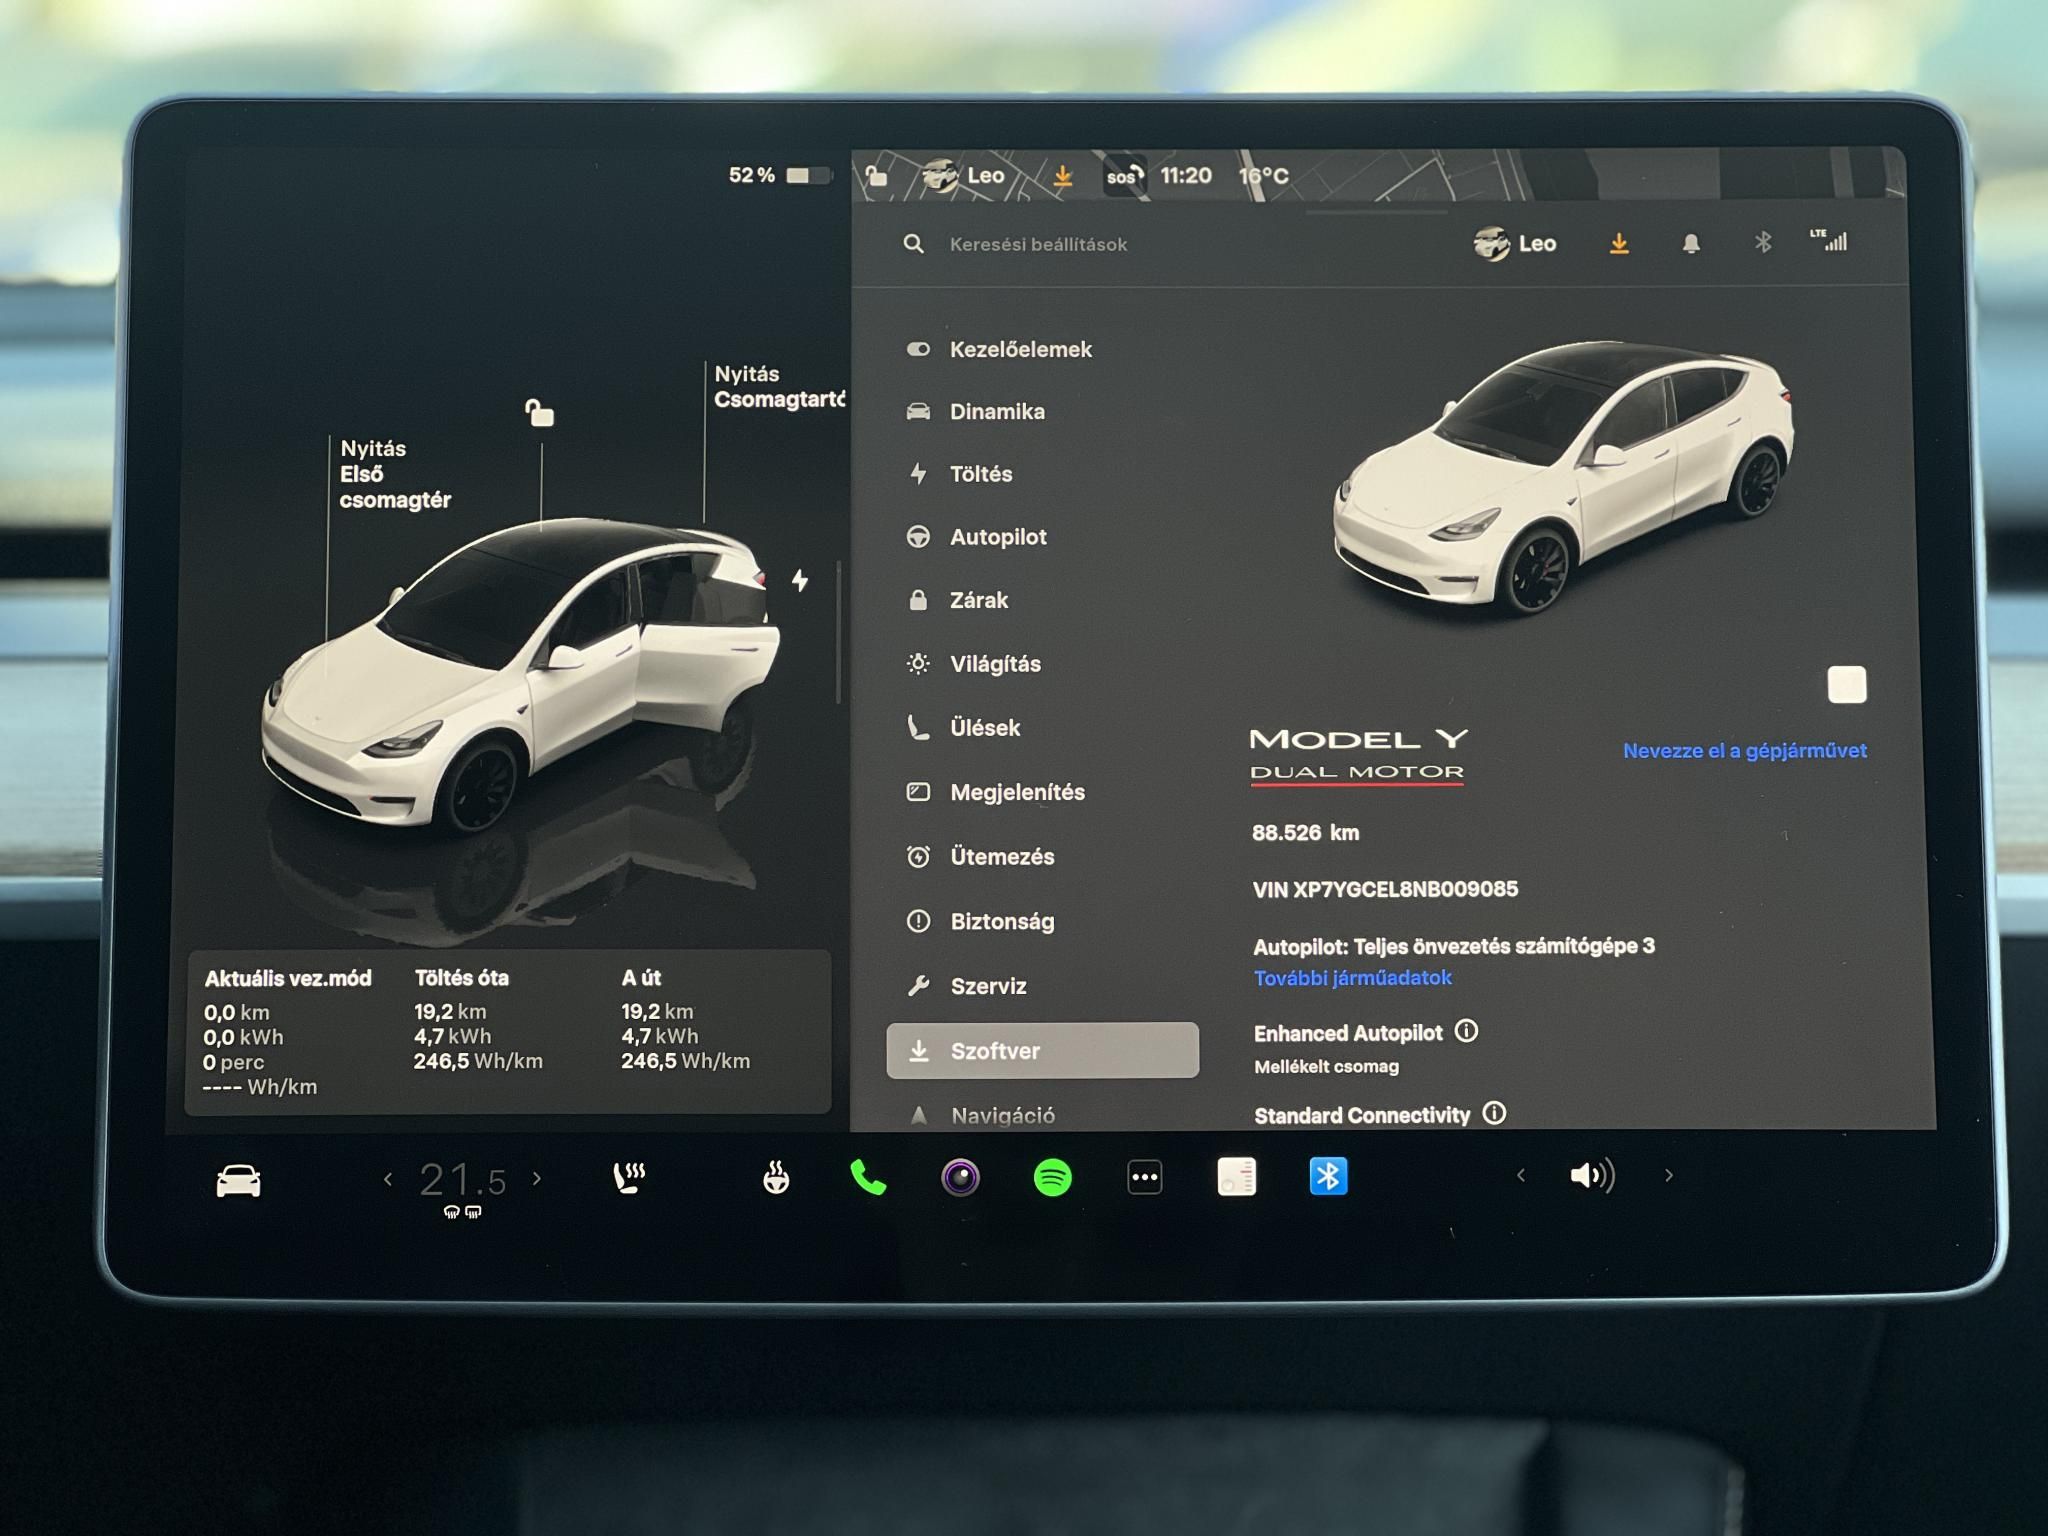
Task: Select Szoftver in the settings sidebar
Action: coord(996,1050)
